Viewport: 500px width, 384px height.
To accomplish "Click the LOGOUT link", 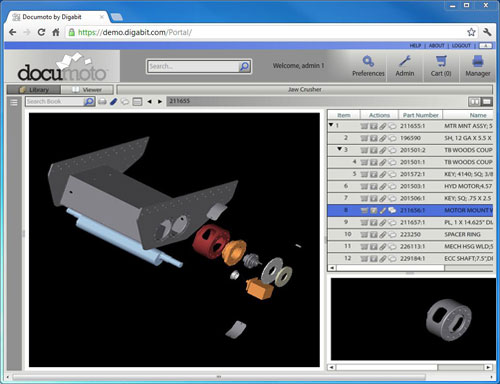I will click(461, 46).
